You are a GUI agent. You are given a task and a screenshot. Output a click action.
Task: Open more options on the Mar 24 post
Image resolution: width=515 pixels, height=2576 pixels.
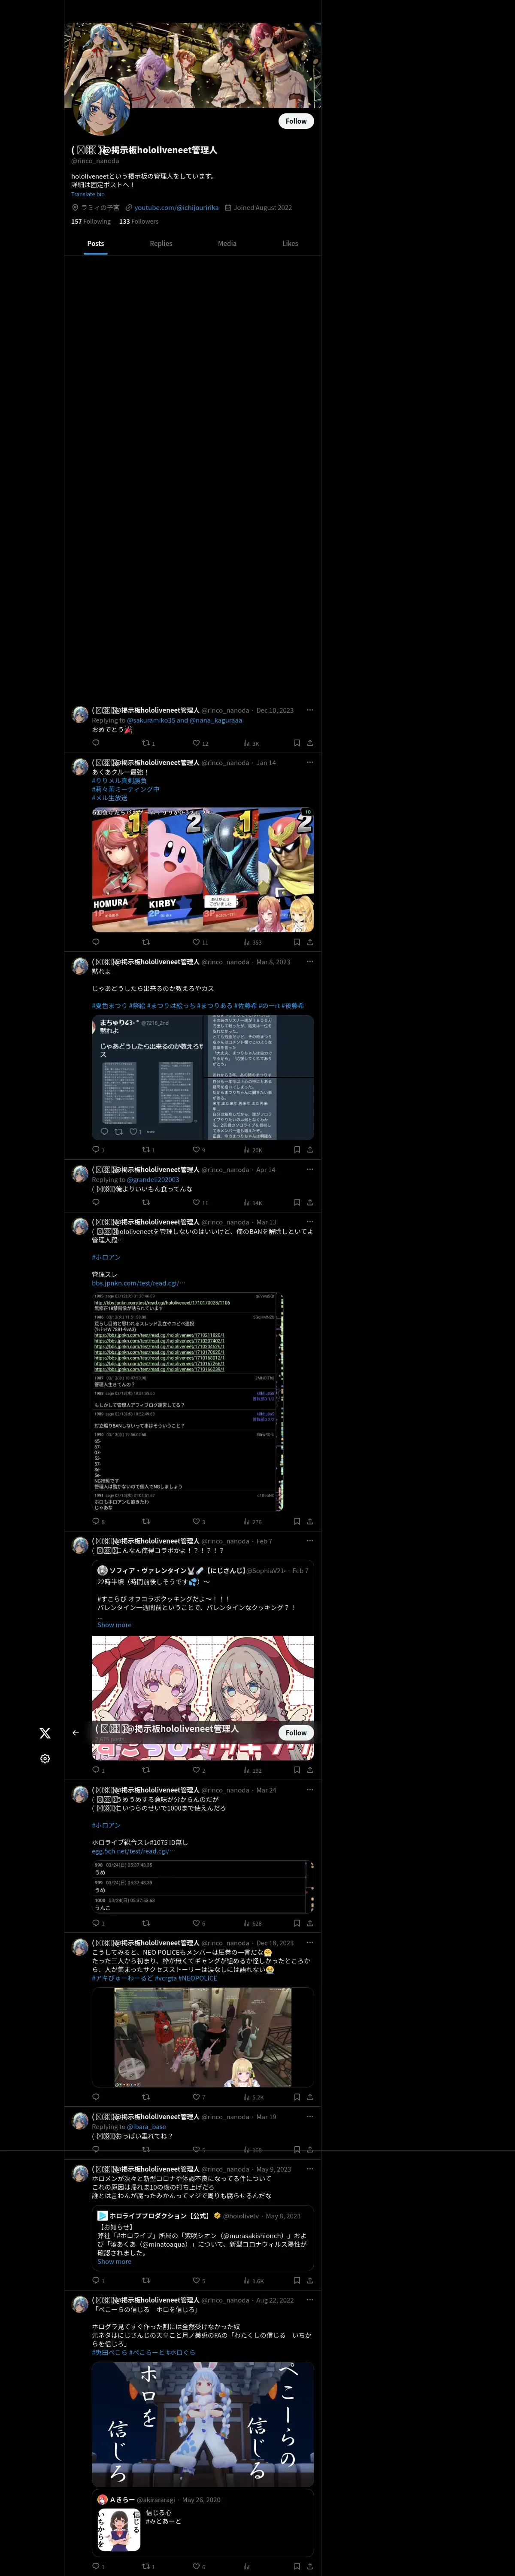click(x=310, y=1789)
